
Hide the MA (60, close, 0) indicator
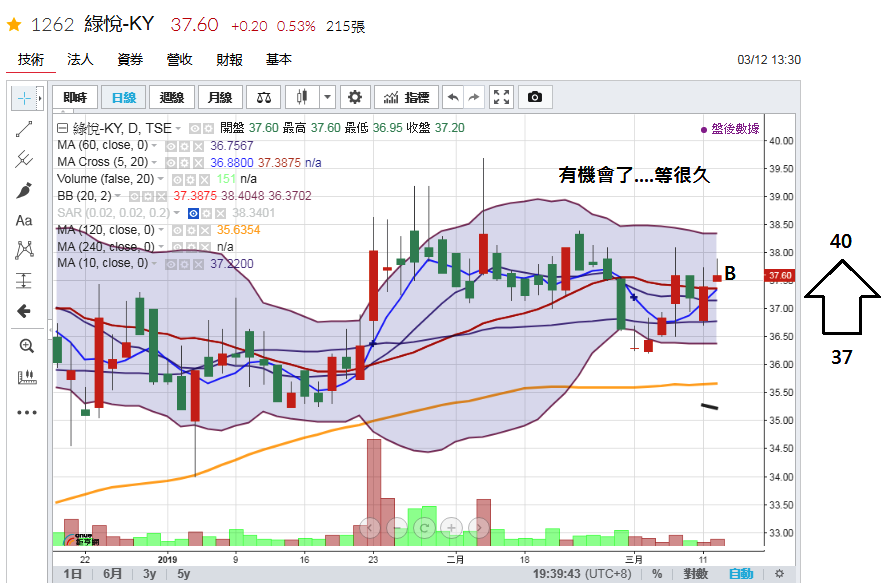(170, 146)
